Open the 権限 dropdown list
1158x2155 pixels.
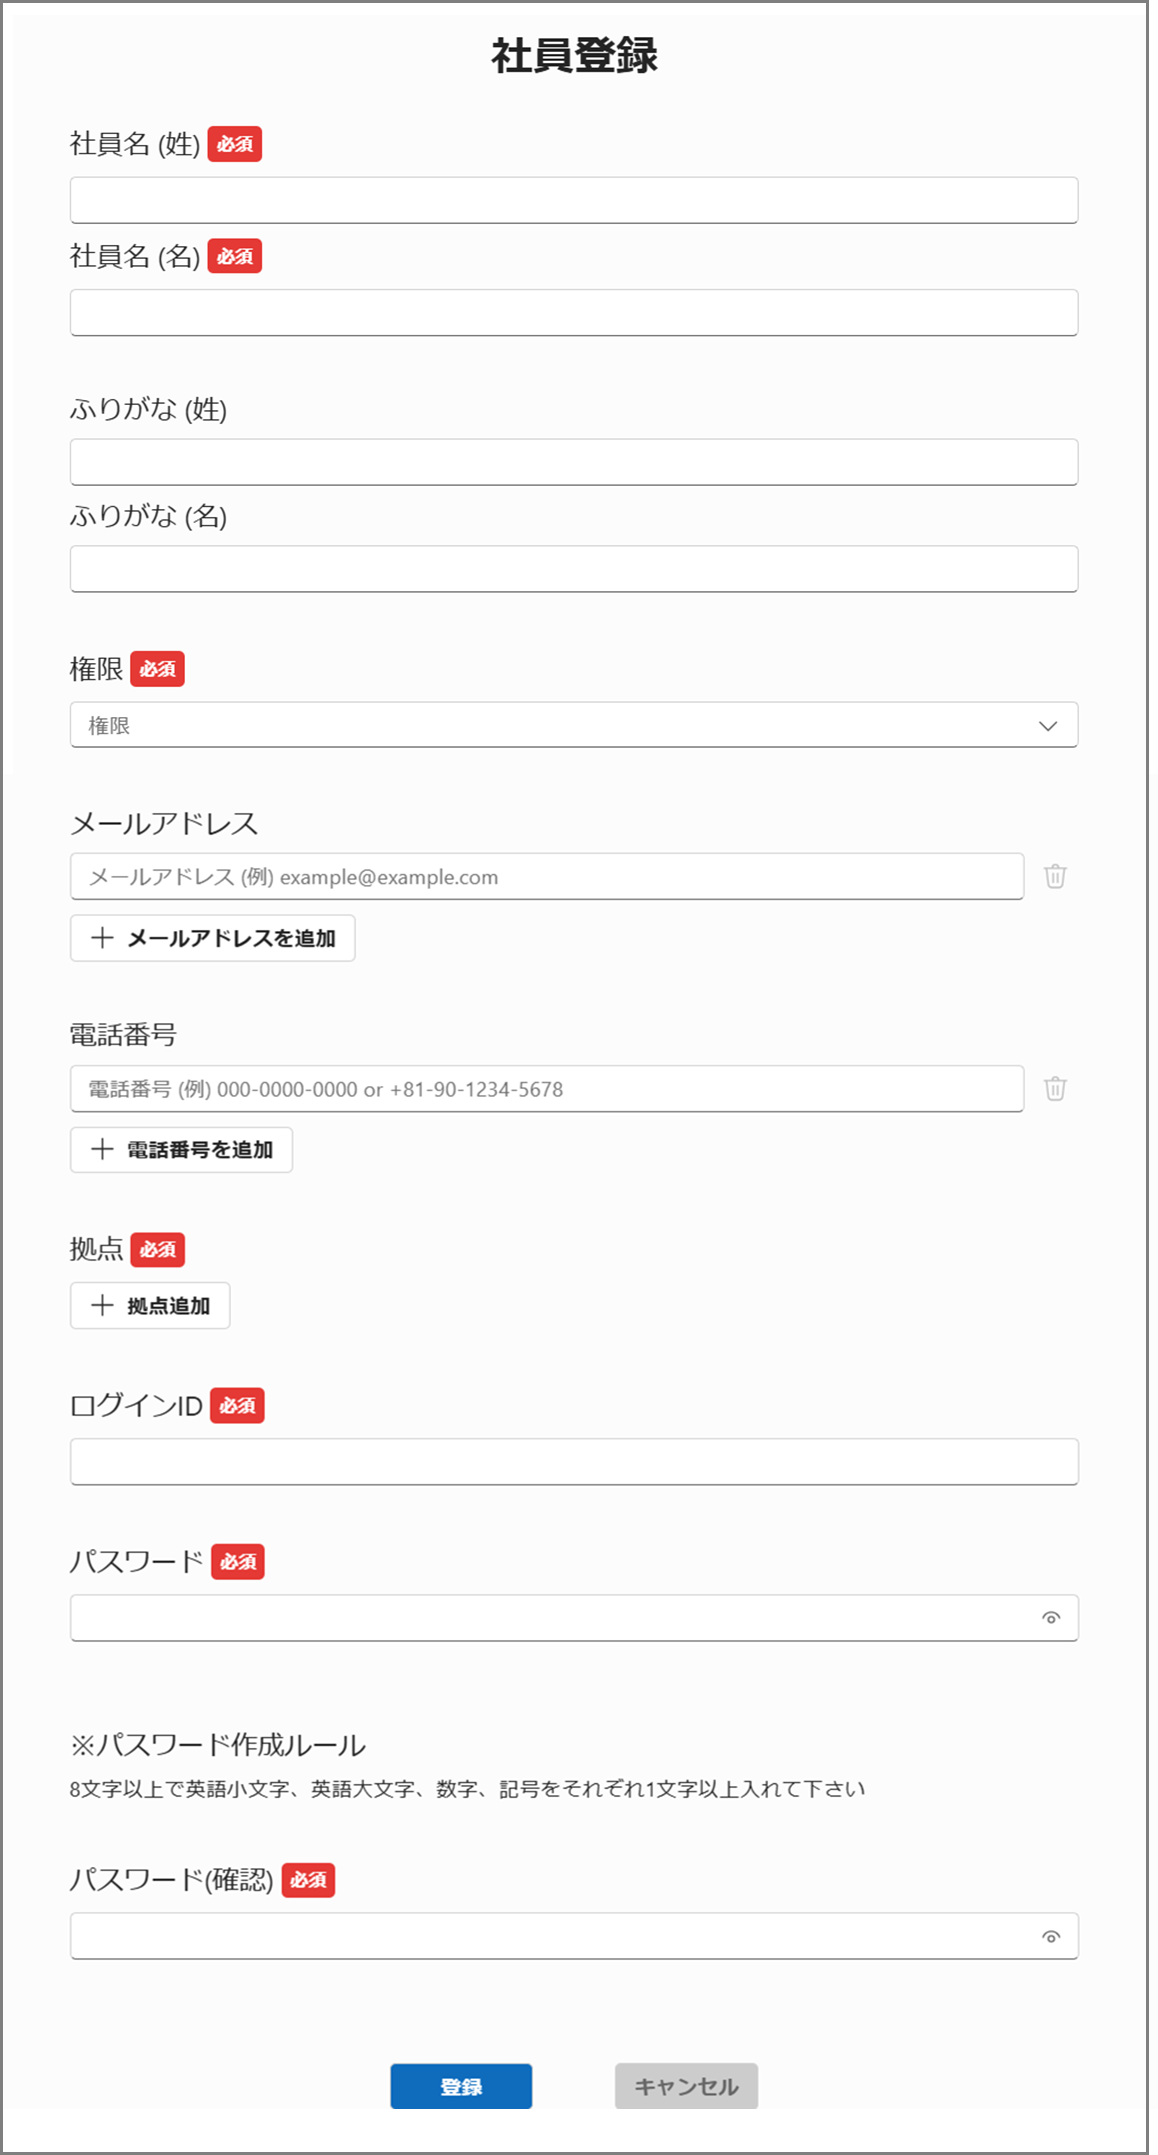point(560,725)
